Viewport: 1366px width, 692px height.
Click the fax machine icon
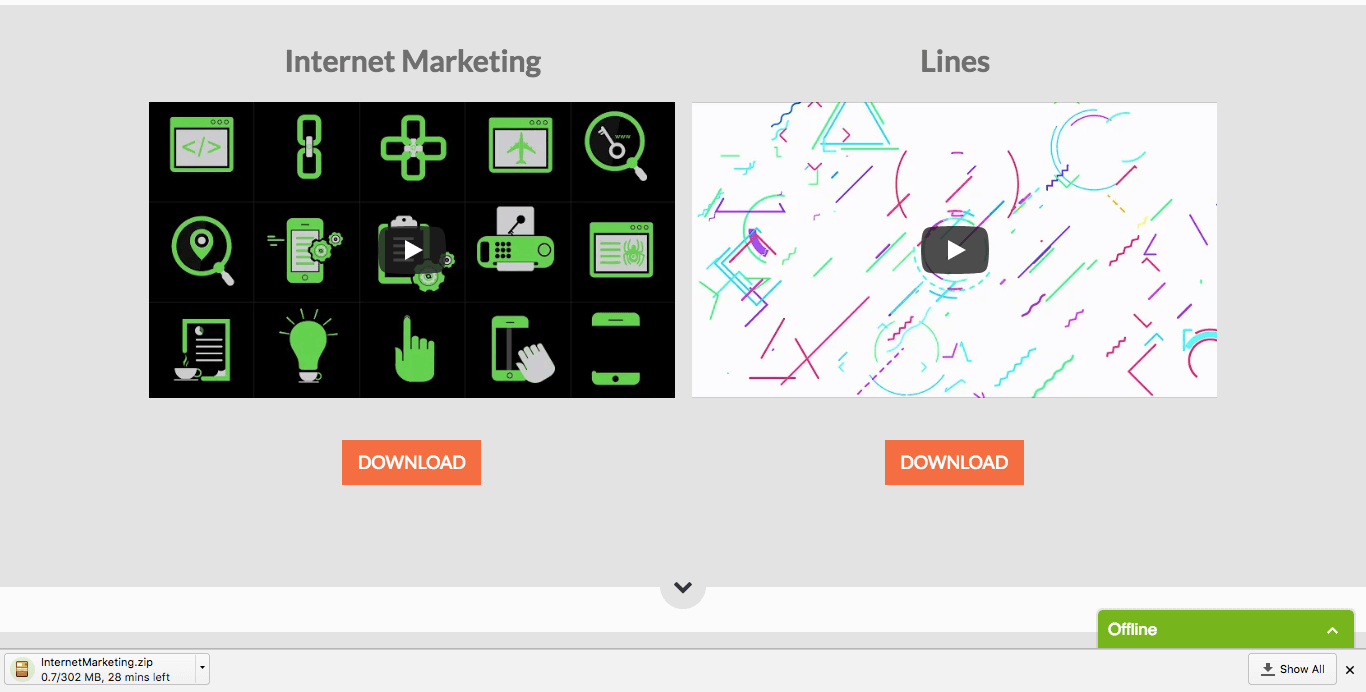click(x=516, y=240)
